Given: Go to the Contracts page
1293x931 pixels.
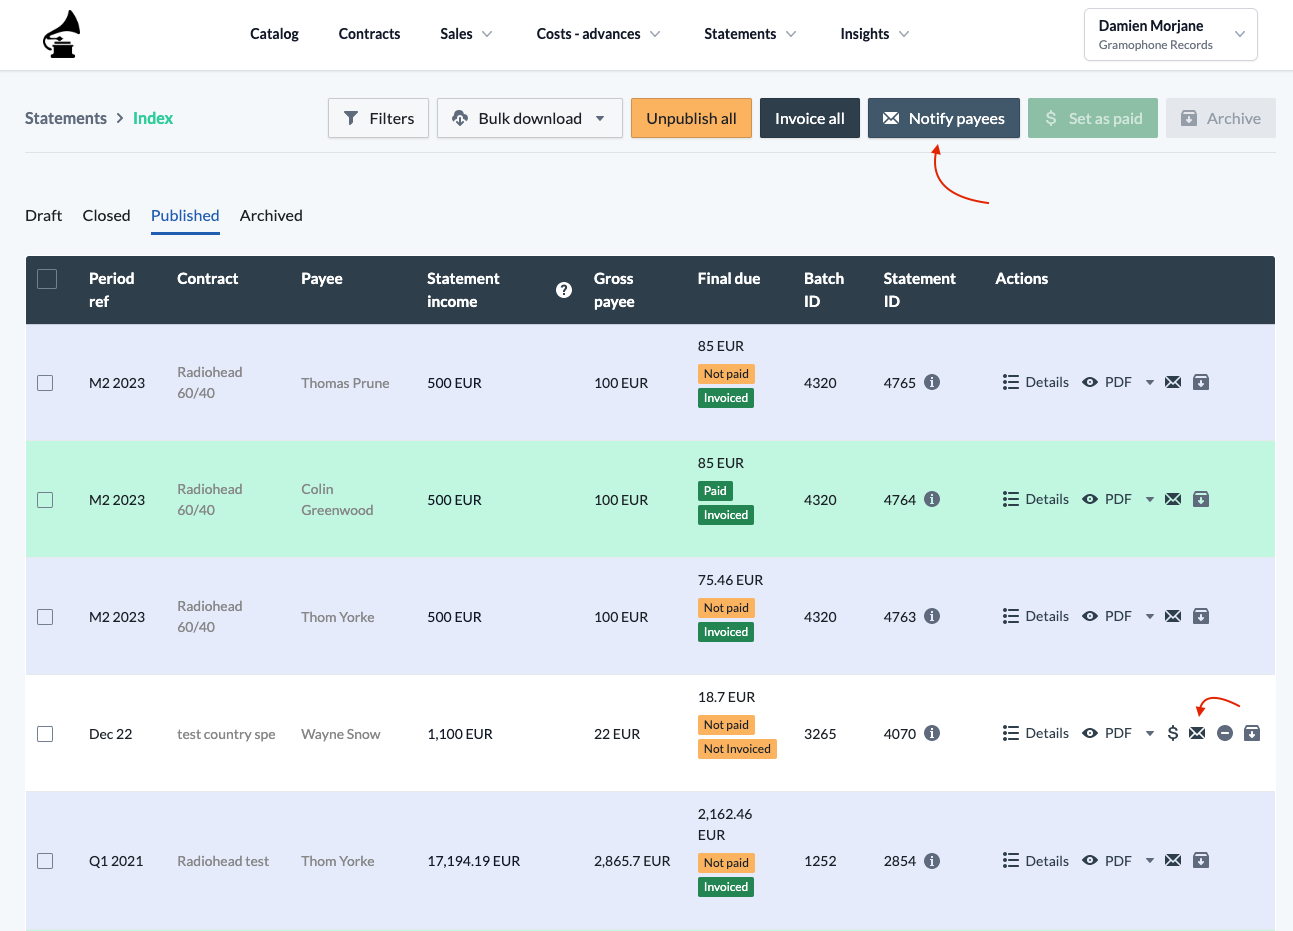Looking at the screenshot, I should click(369, 34).
